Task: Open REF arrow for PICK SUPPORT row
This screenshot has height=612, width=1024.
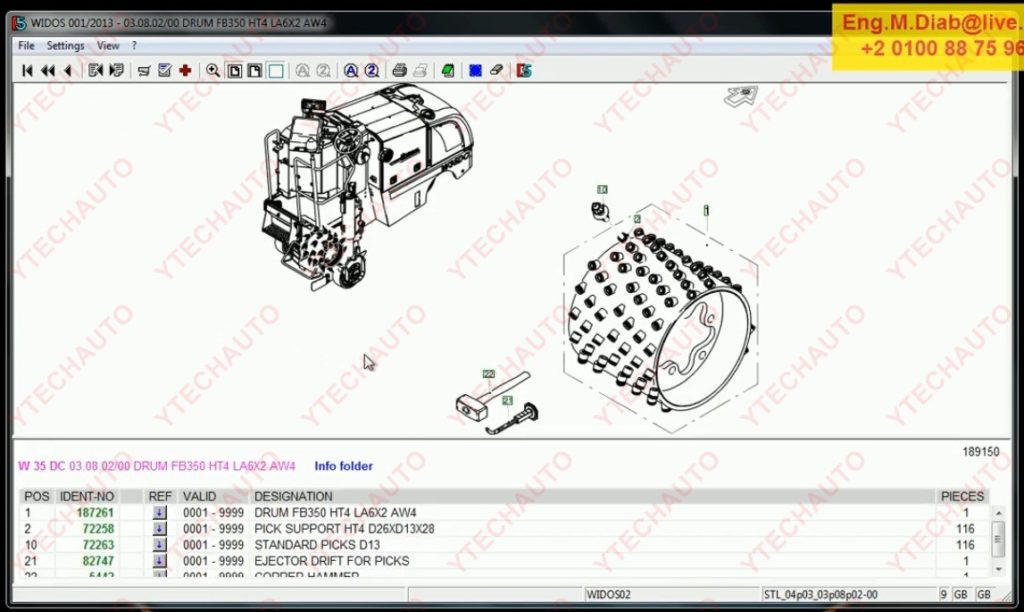Action: click(159, 529)
